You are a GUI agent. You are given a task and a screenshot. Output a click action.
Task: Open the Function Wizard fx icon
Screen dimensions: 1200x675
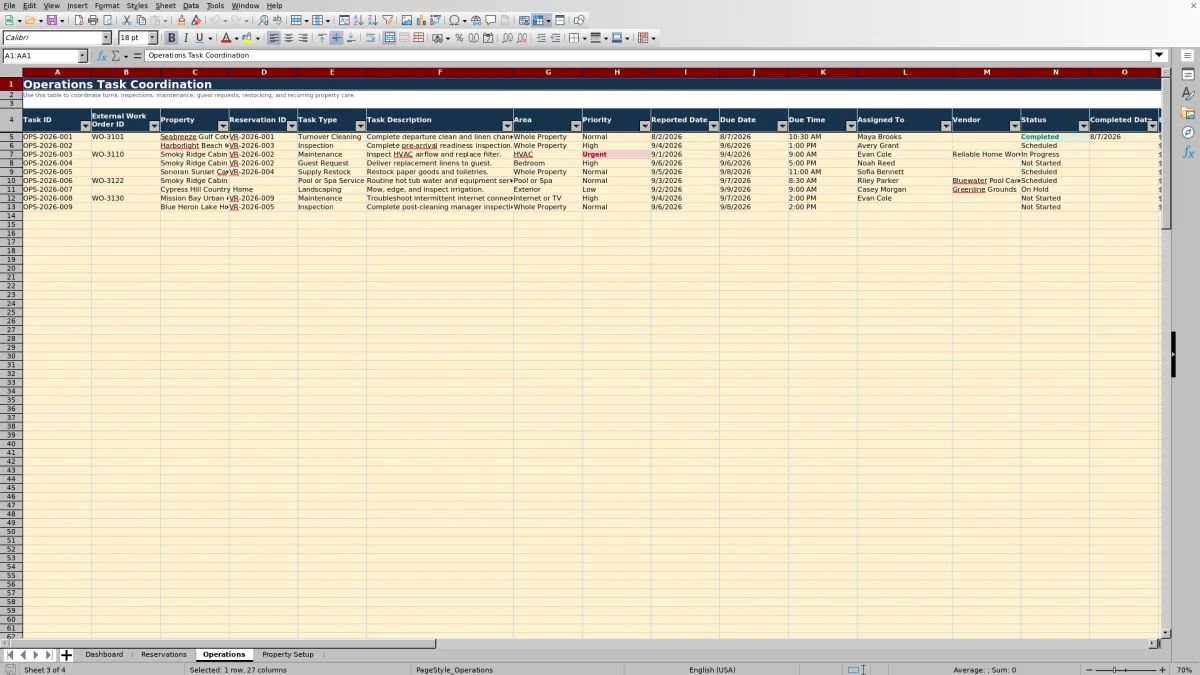[x=103, y=56]
